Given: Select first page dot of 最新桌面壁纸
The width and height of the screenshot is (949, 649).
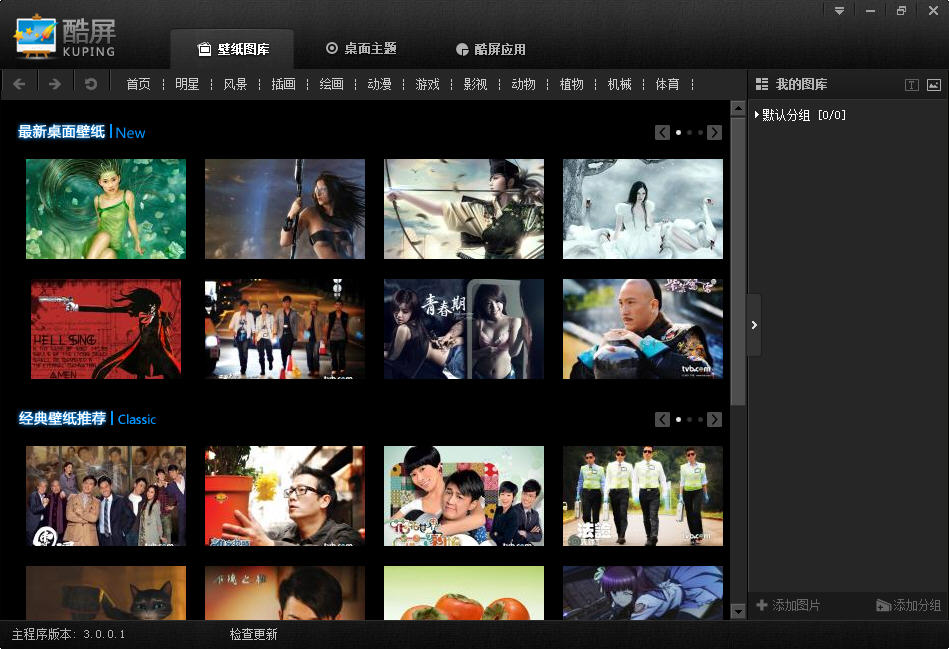Looking at the screenshot, I should [x=678, y=132].
